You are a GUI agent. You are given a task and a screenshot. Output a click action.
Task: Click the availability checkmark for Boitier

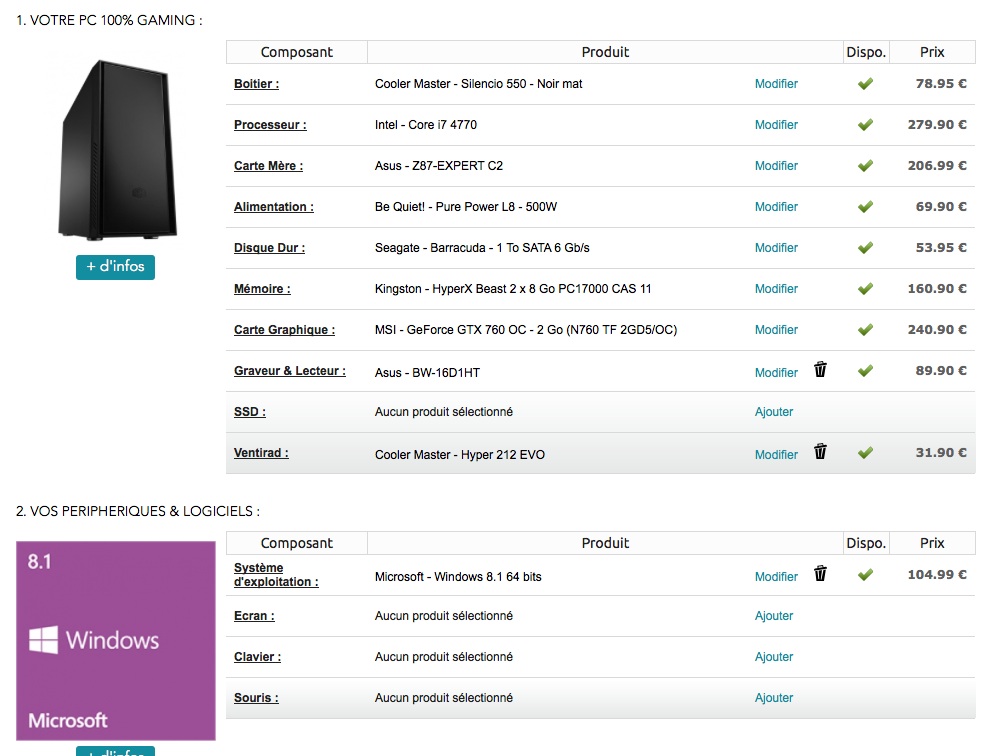point(865,83)
